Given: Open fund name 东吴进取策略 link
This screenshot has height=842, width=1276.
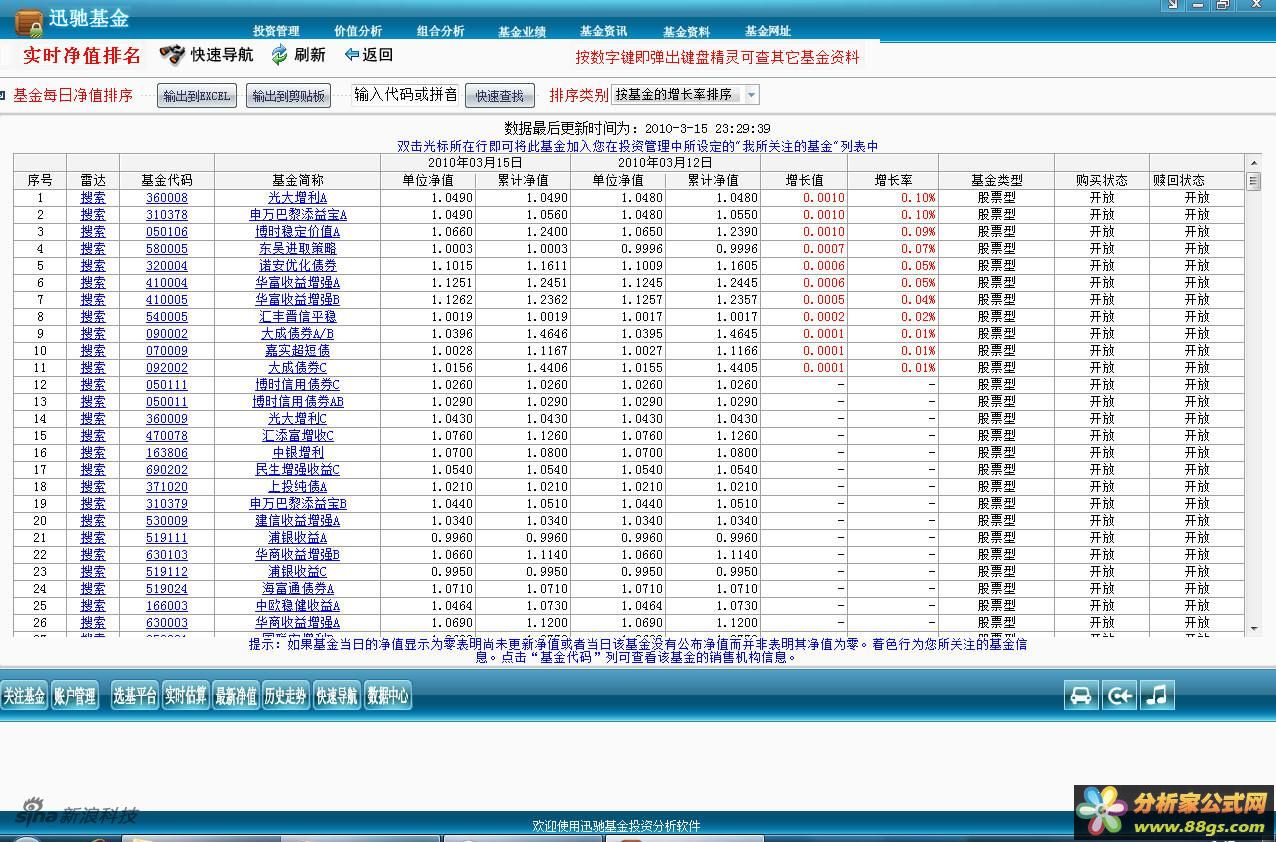Looking at the screenshot, I should [x=297, y=249].
